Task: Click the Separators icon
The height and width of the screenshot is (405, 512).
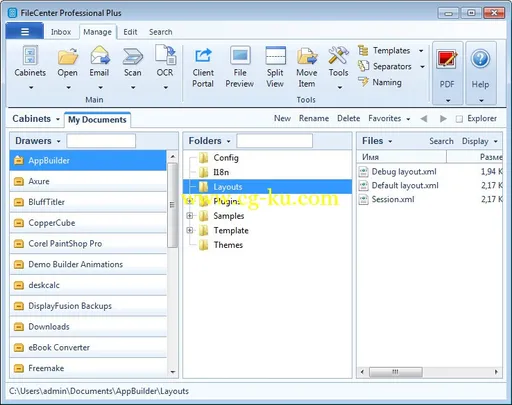Action: pos(363,66)
